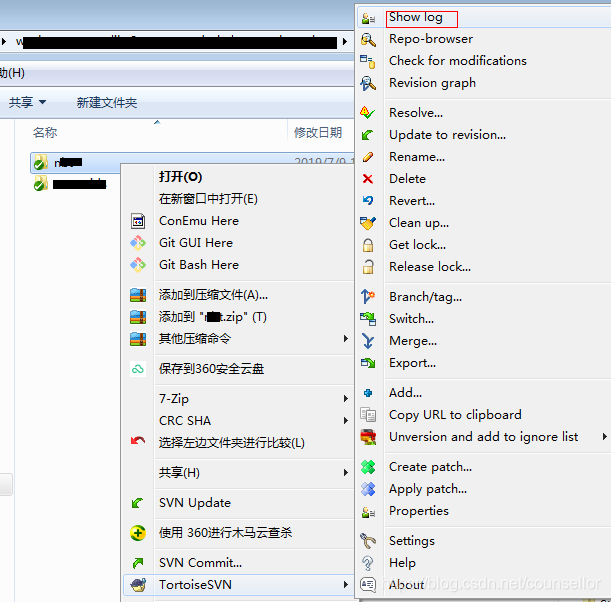Image resolution: width=611 pixels, height=602 pixels.
Task: Choose 打开(O) from the context menu
Action: point(180,177)
